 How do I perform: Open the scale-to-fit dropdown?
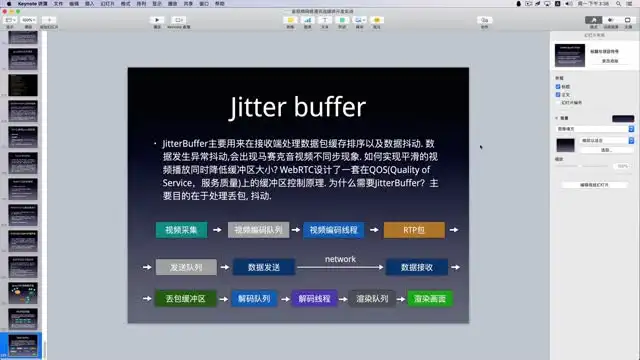607,140
